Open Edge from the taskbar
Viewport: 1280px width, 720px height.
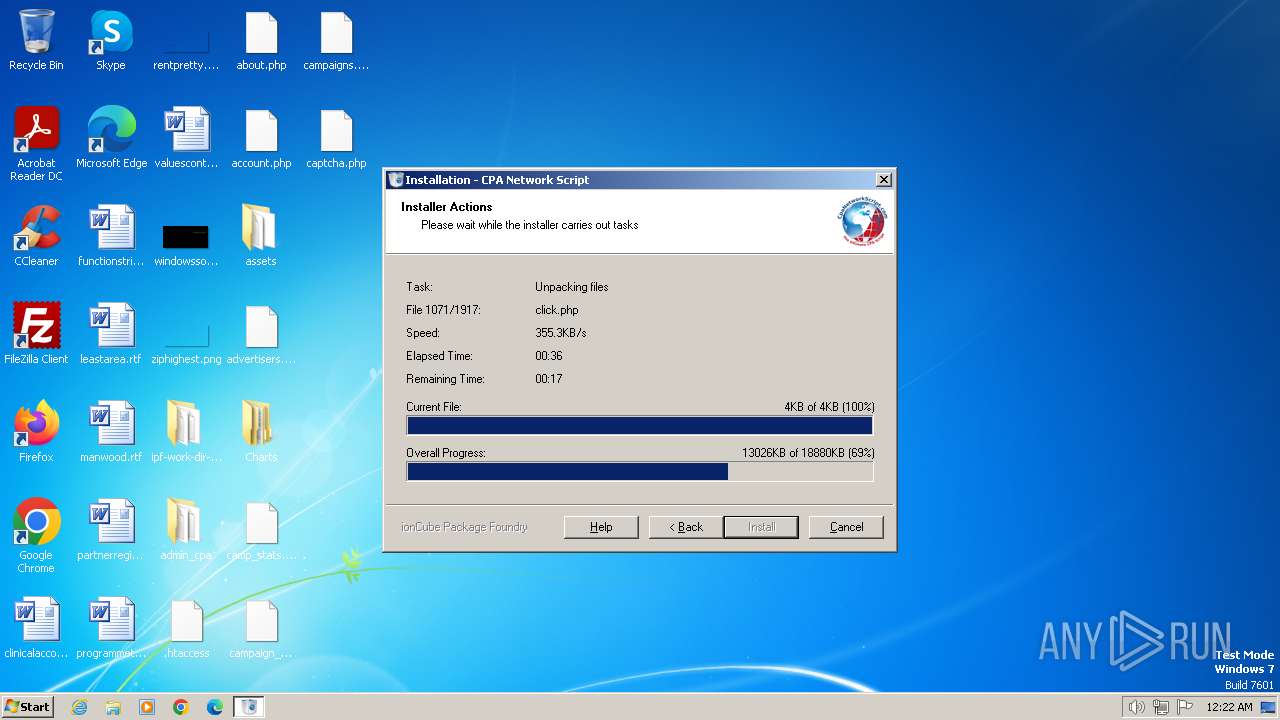(215, 707)
